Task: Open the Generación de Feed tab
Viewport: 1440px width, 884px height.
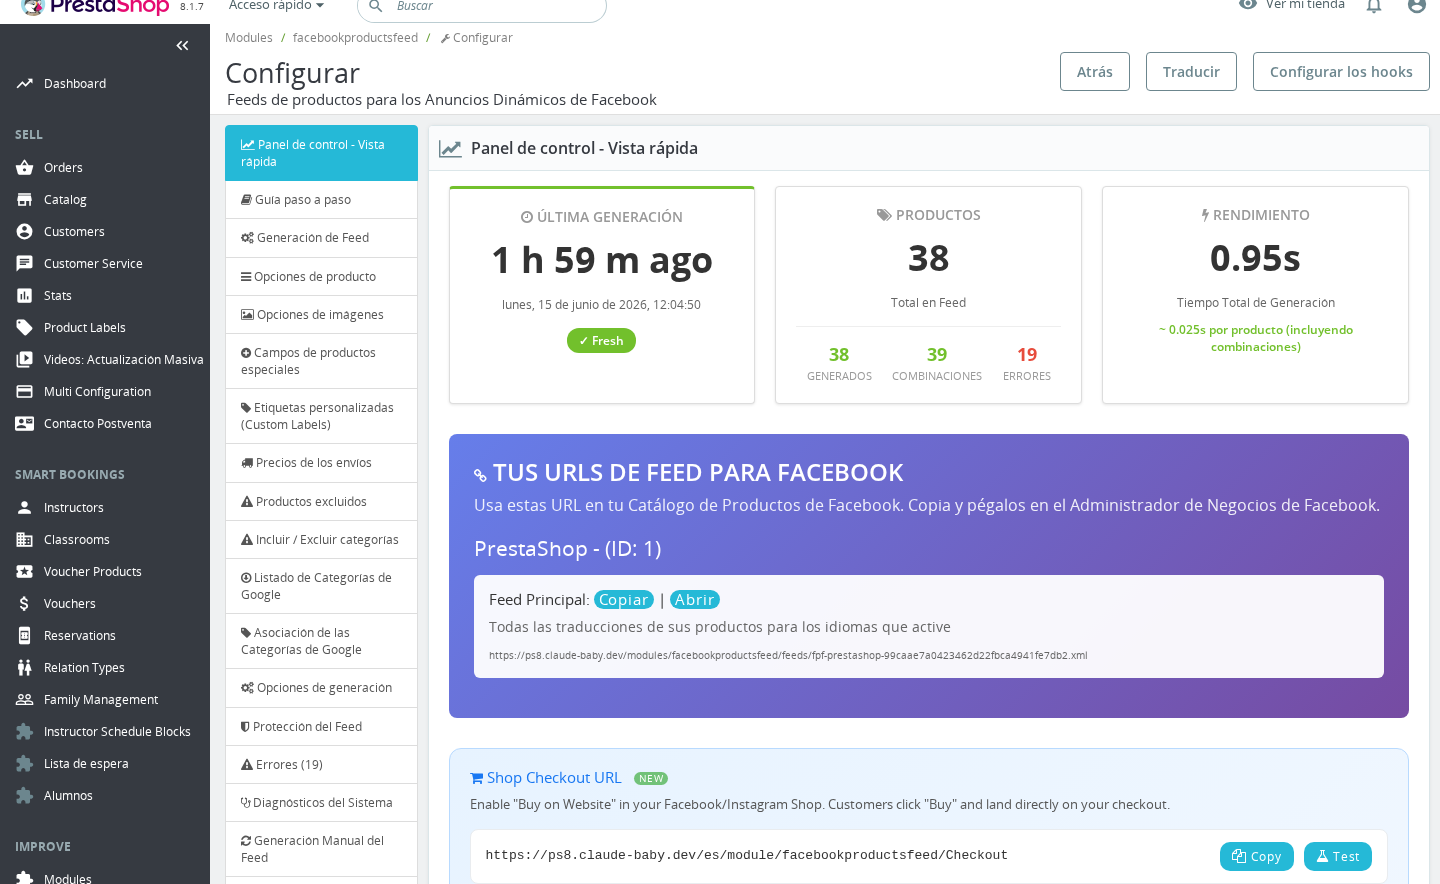Action: point(321,238)
